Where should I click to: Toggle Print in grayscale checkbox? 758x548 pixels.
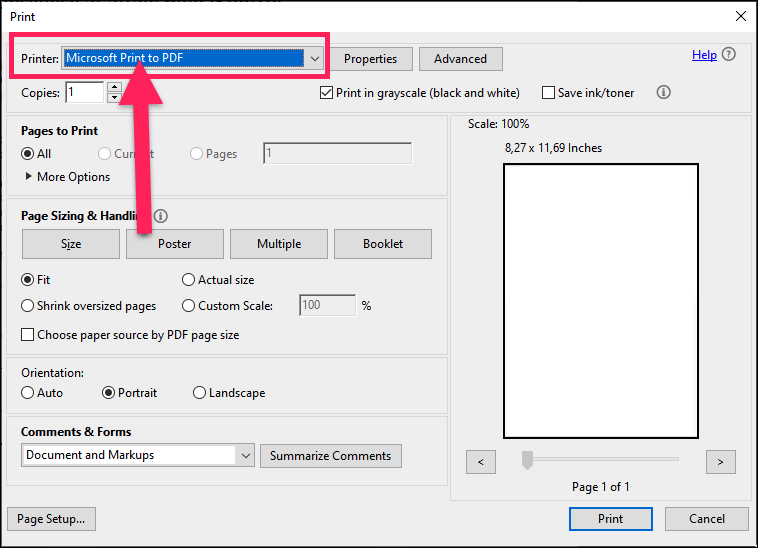(326, 93)
